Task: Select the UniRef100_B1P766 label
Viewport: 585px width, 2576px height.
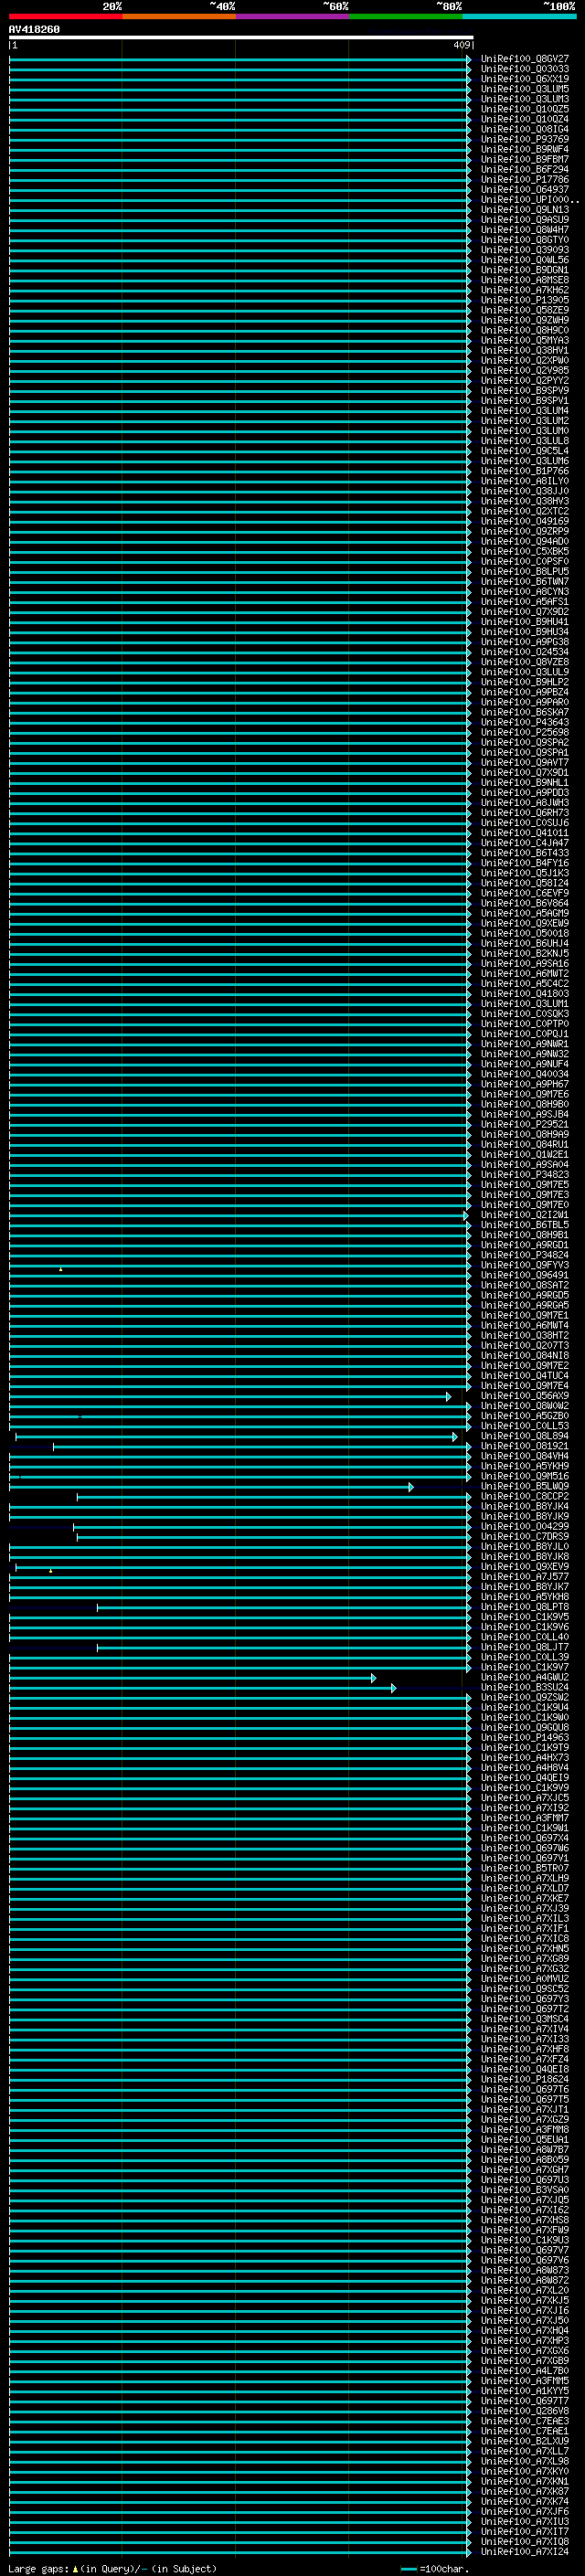Action: tap(525, 471)
